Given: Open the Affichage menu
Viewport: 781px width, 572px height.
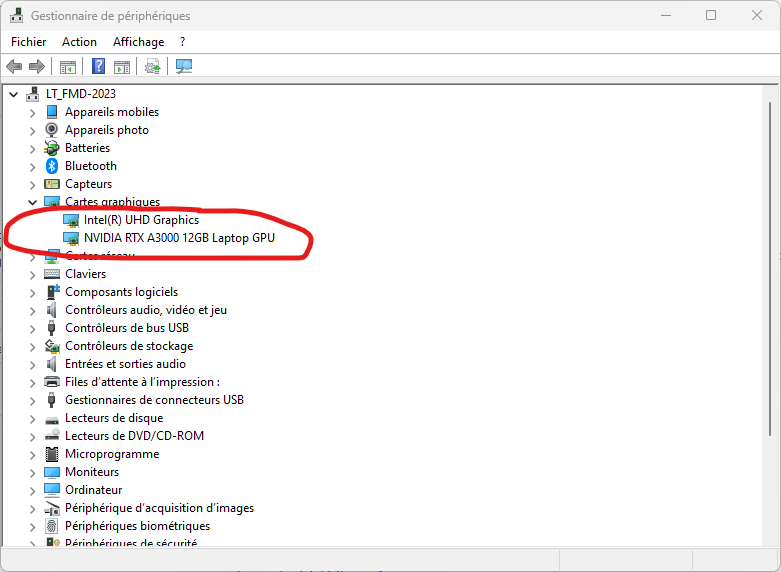Looking at the screenshot, I should [138, 42].
